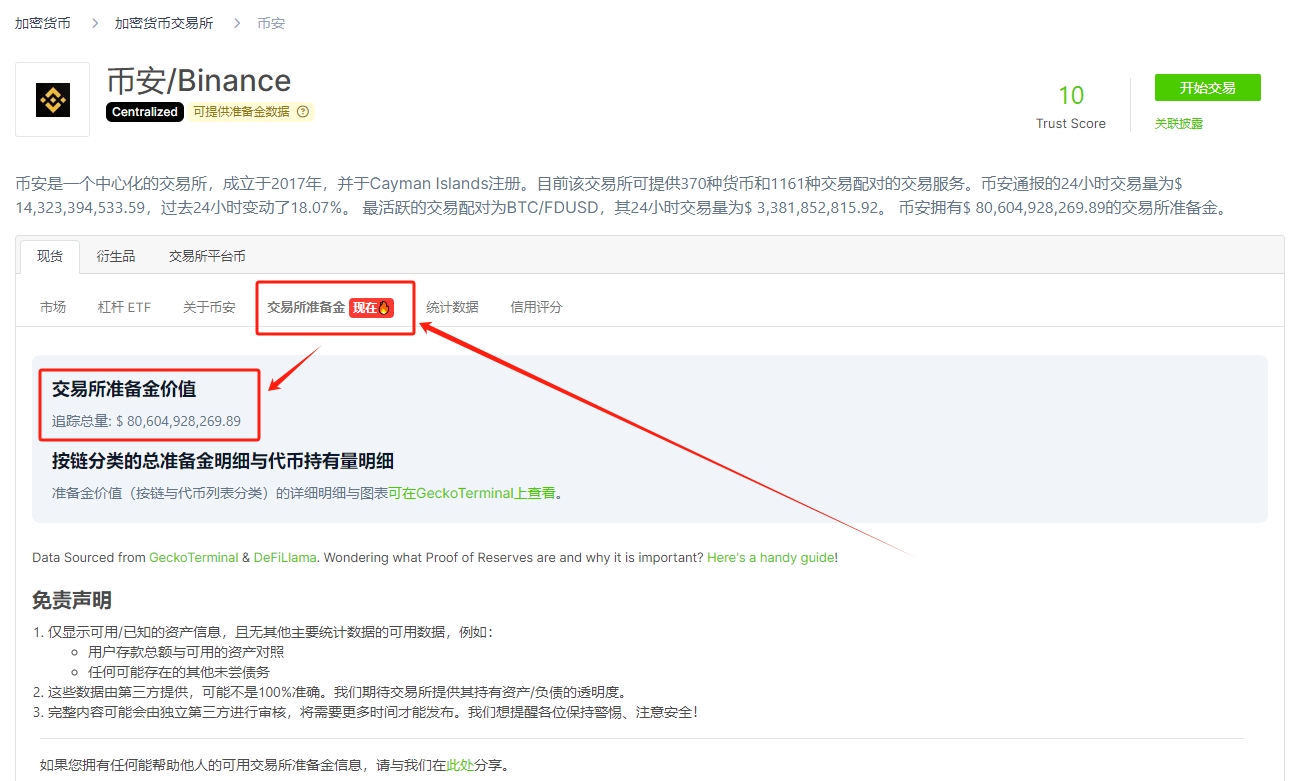Image resolution: width=1309 pixels, height=781 pixels.
Task: Select the 交易所准备金 sub-tab
Action: 306,307
